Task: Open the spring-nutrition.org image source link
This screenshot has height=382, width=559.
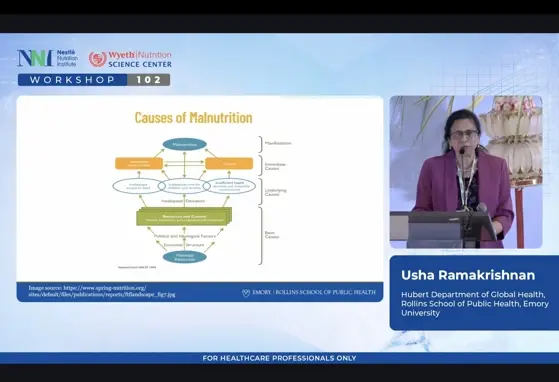Action: pos(102,291)
